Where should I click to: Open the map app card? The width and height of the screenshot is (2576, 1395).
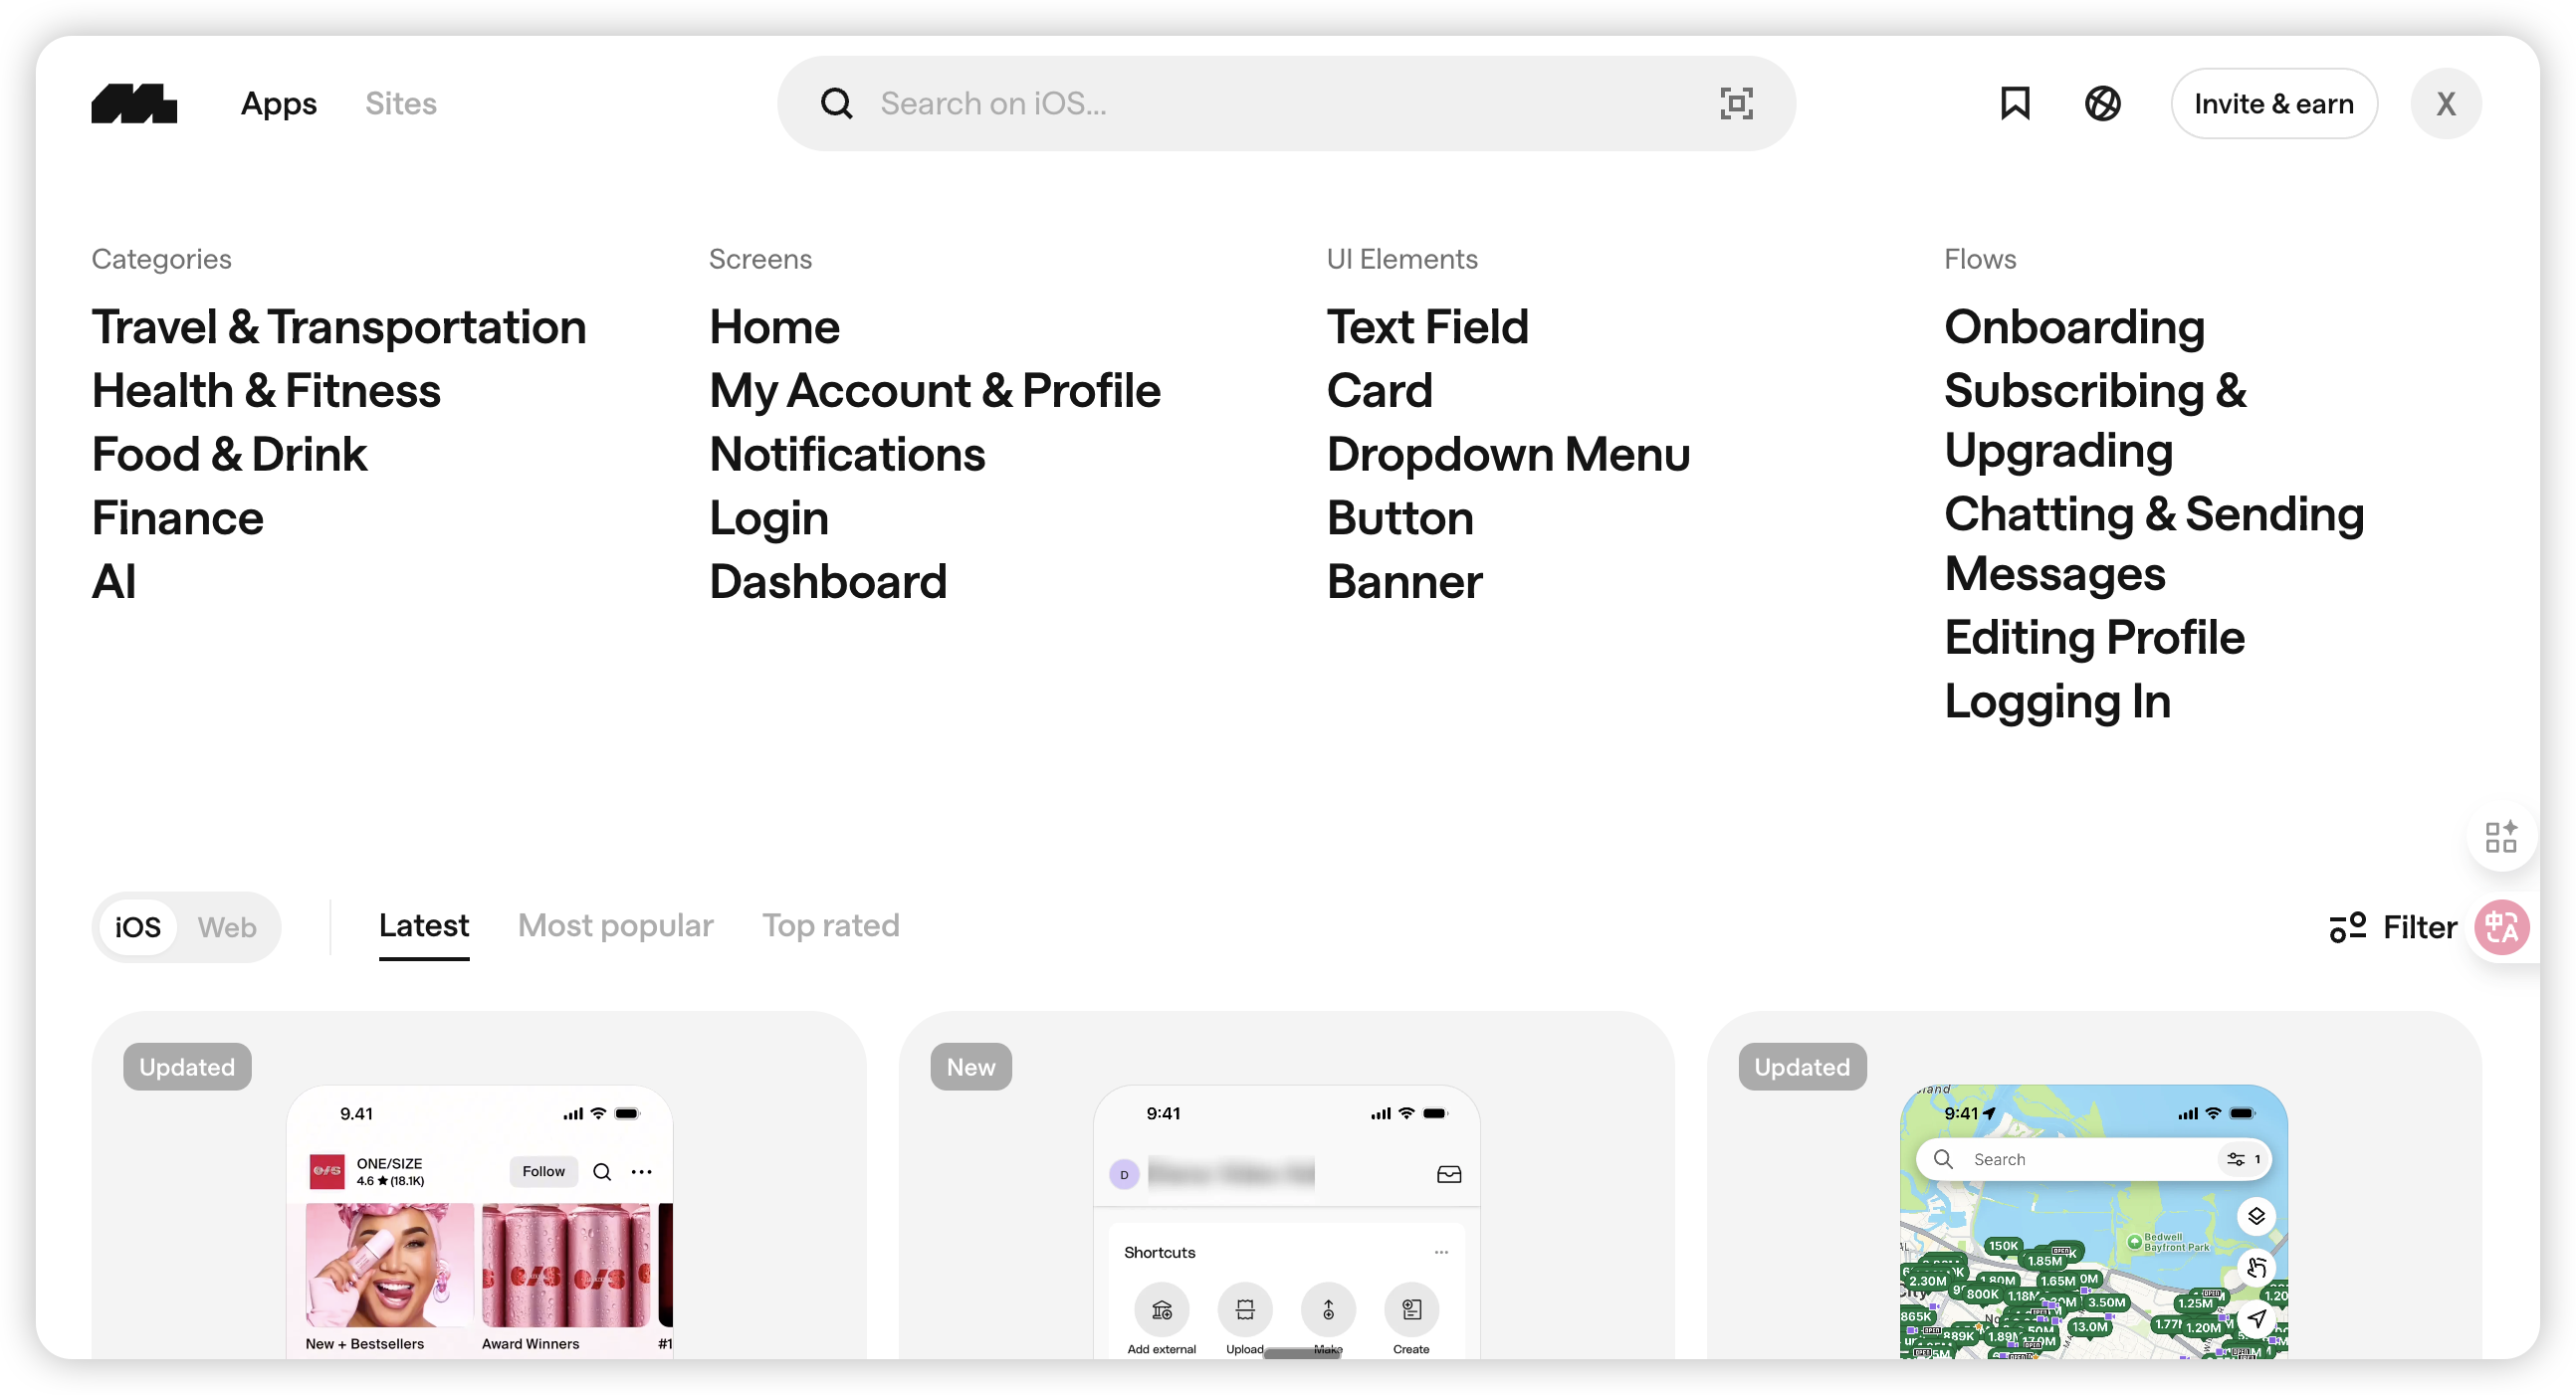pos(2094,1186)
